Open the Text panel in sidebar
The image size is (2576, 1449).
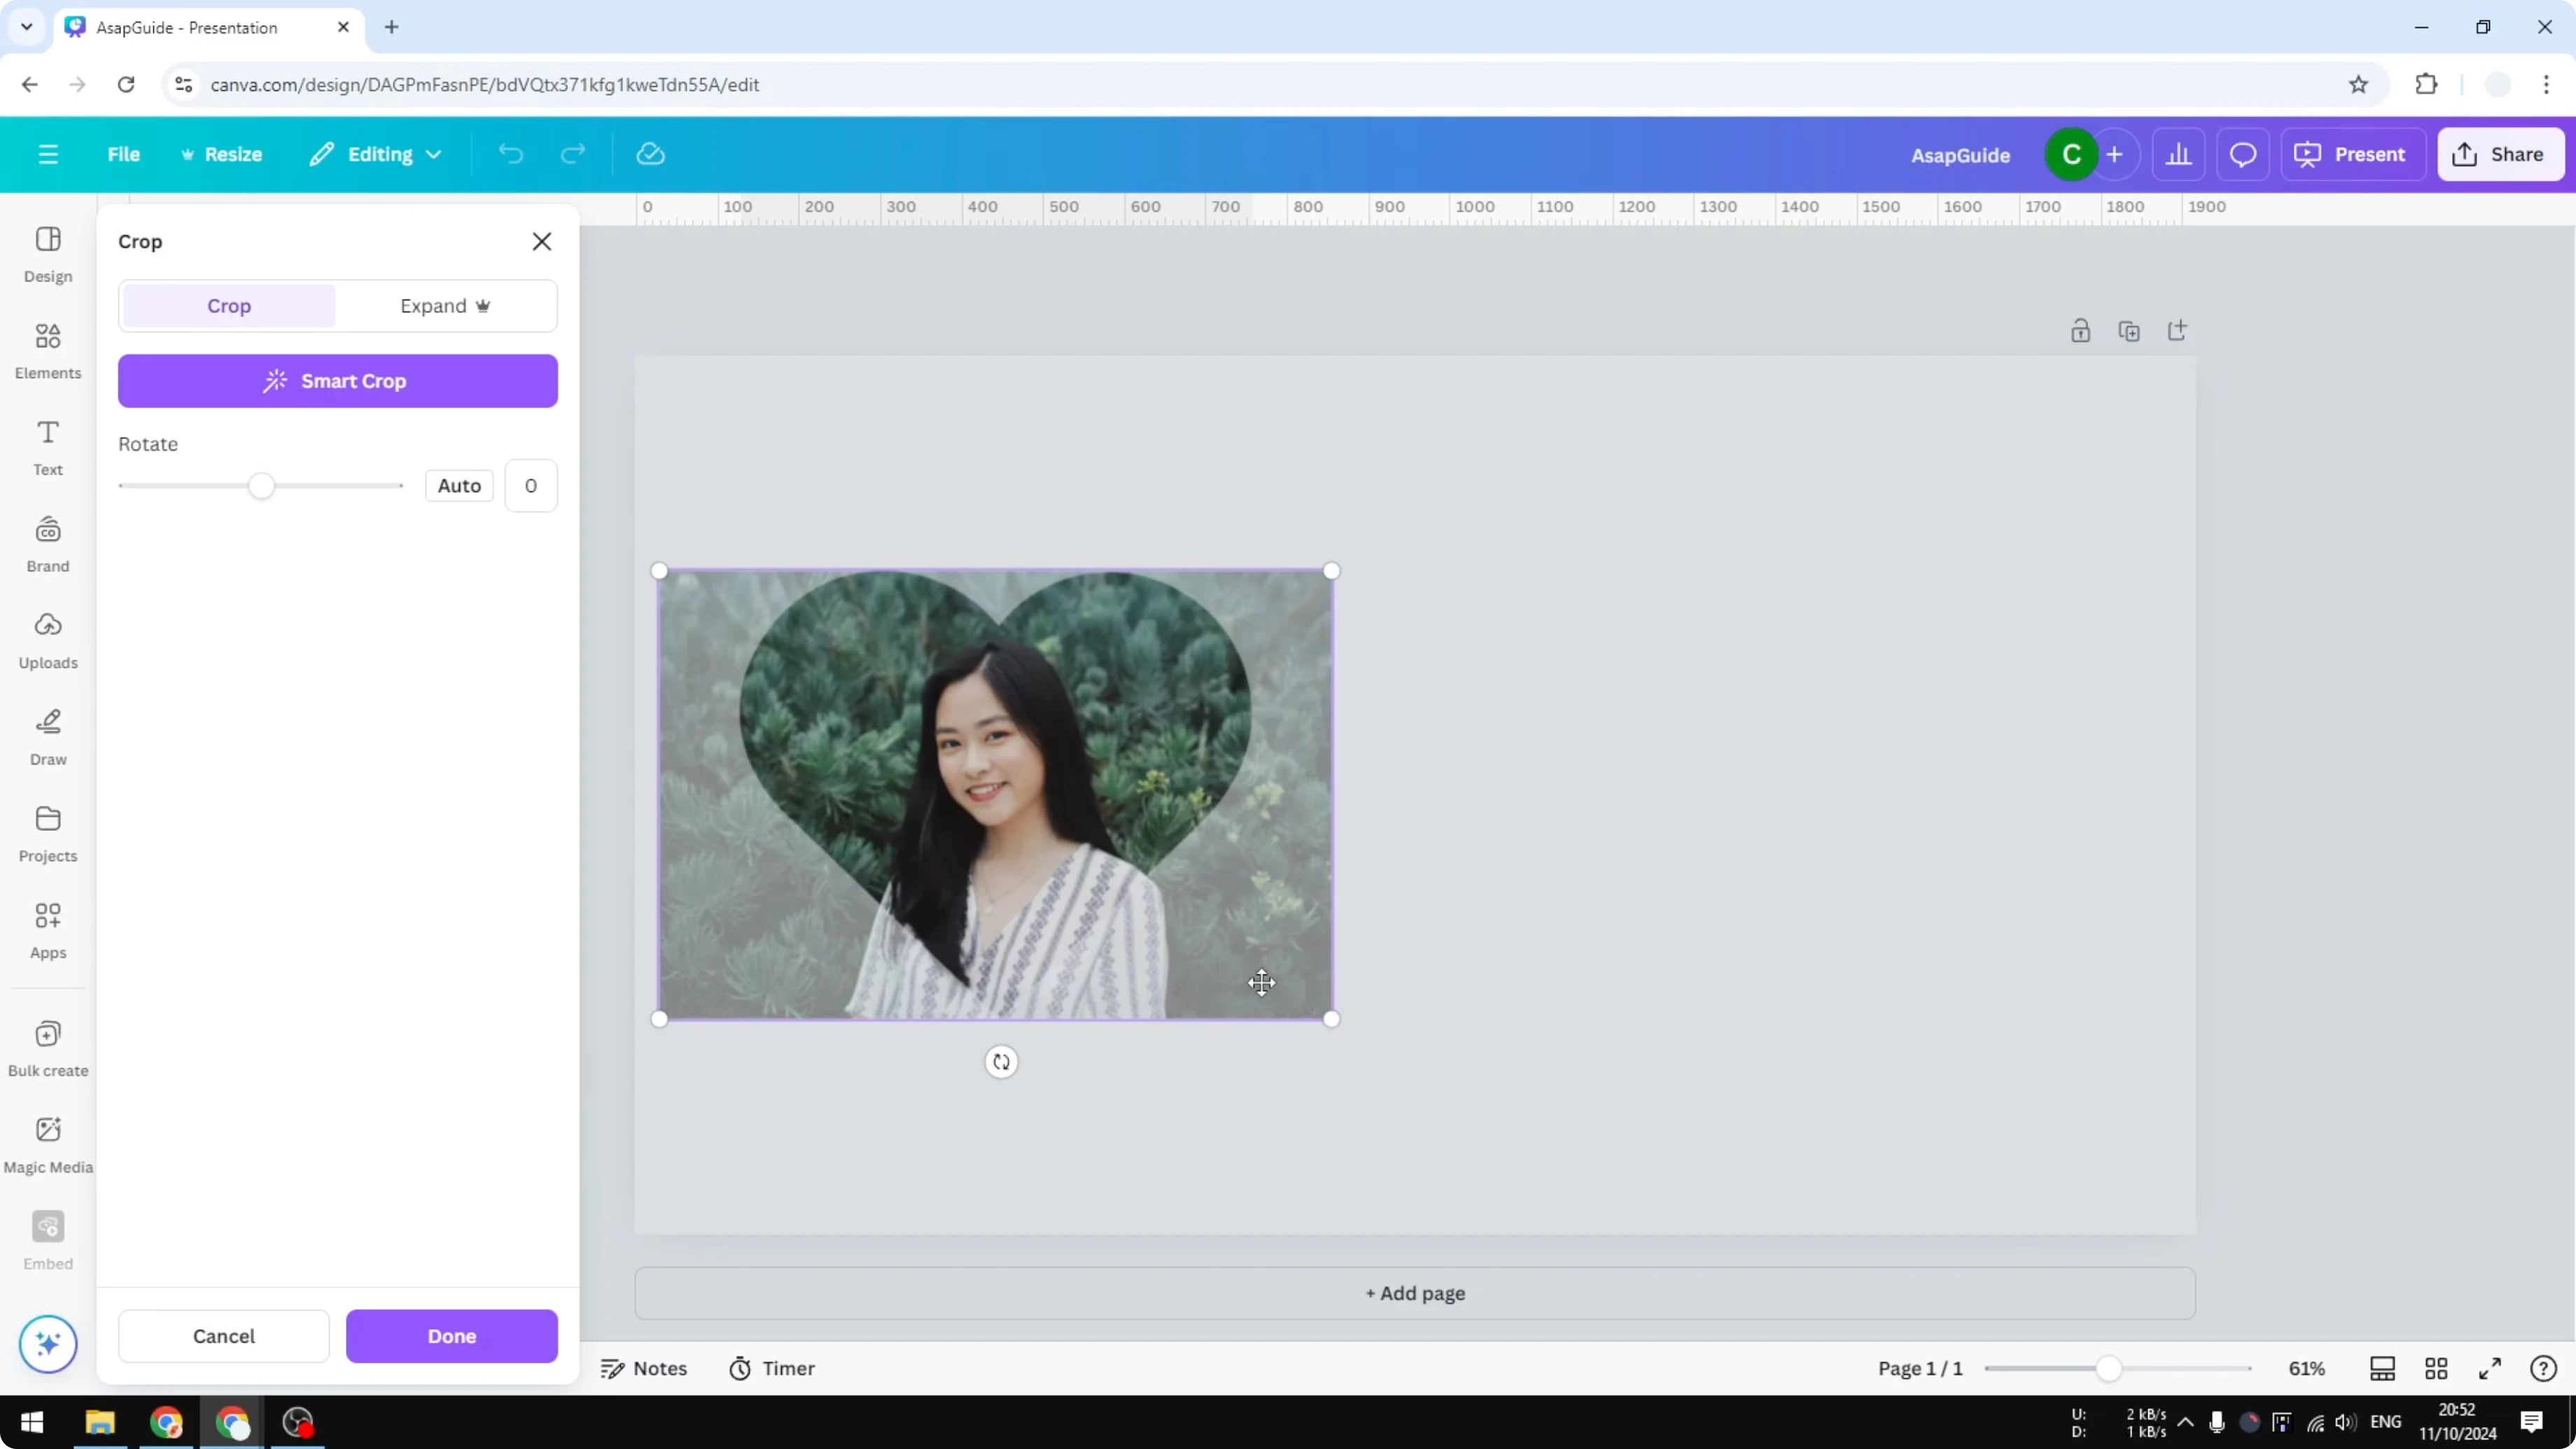pos(47,446)
